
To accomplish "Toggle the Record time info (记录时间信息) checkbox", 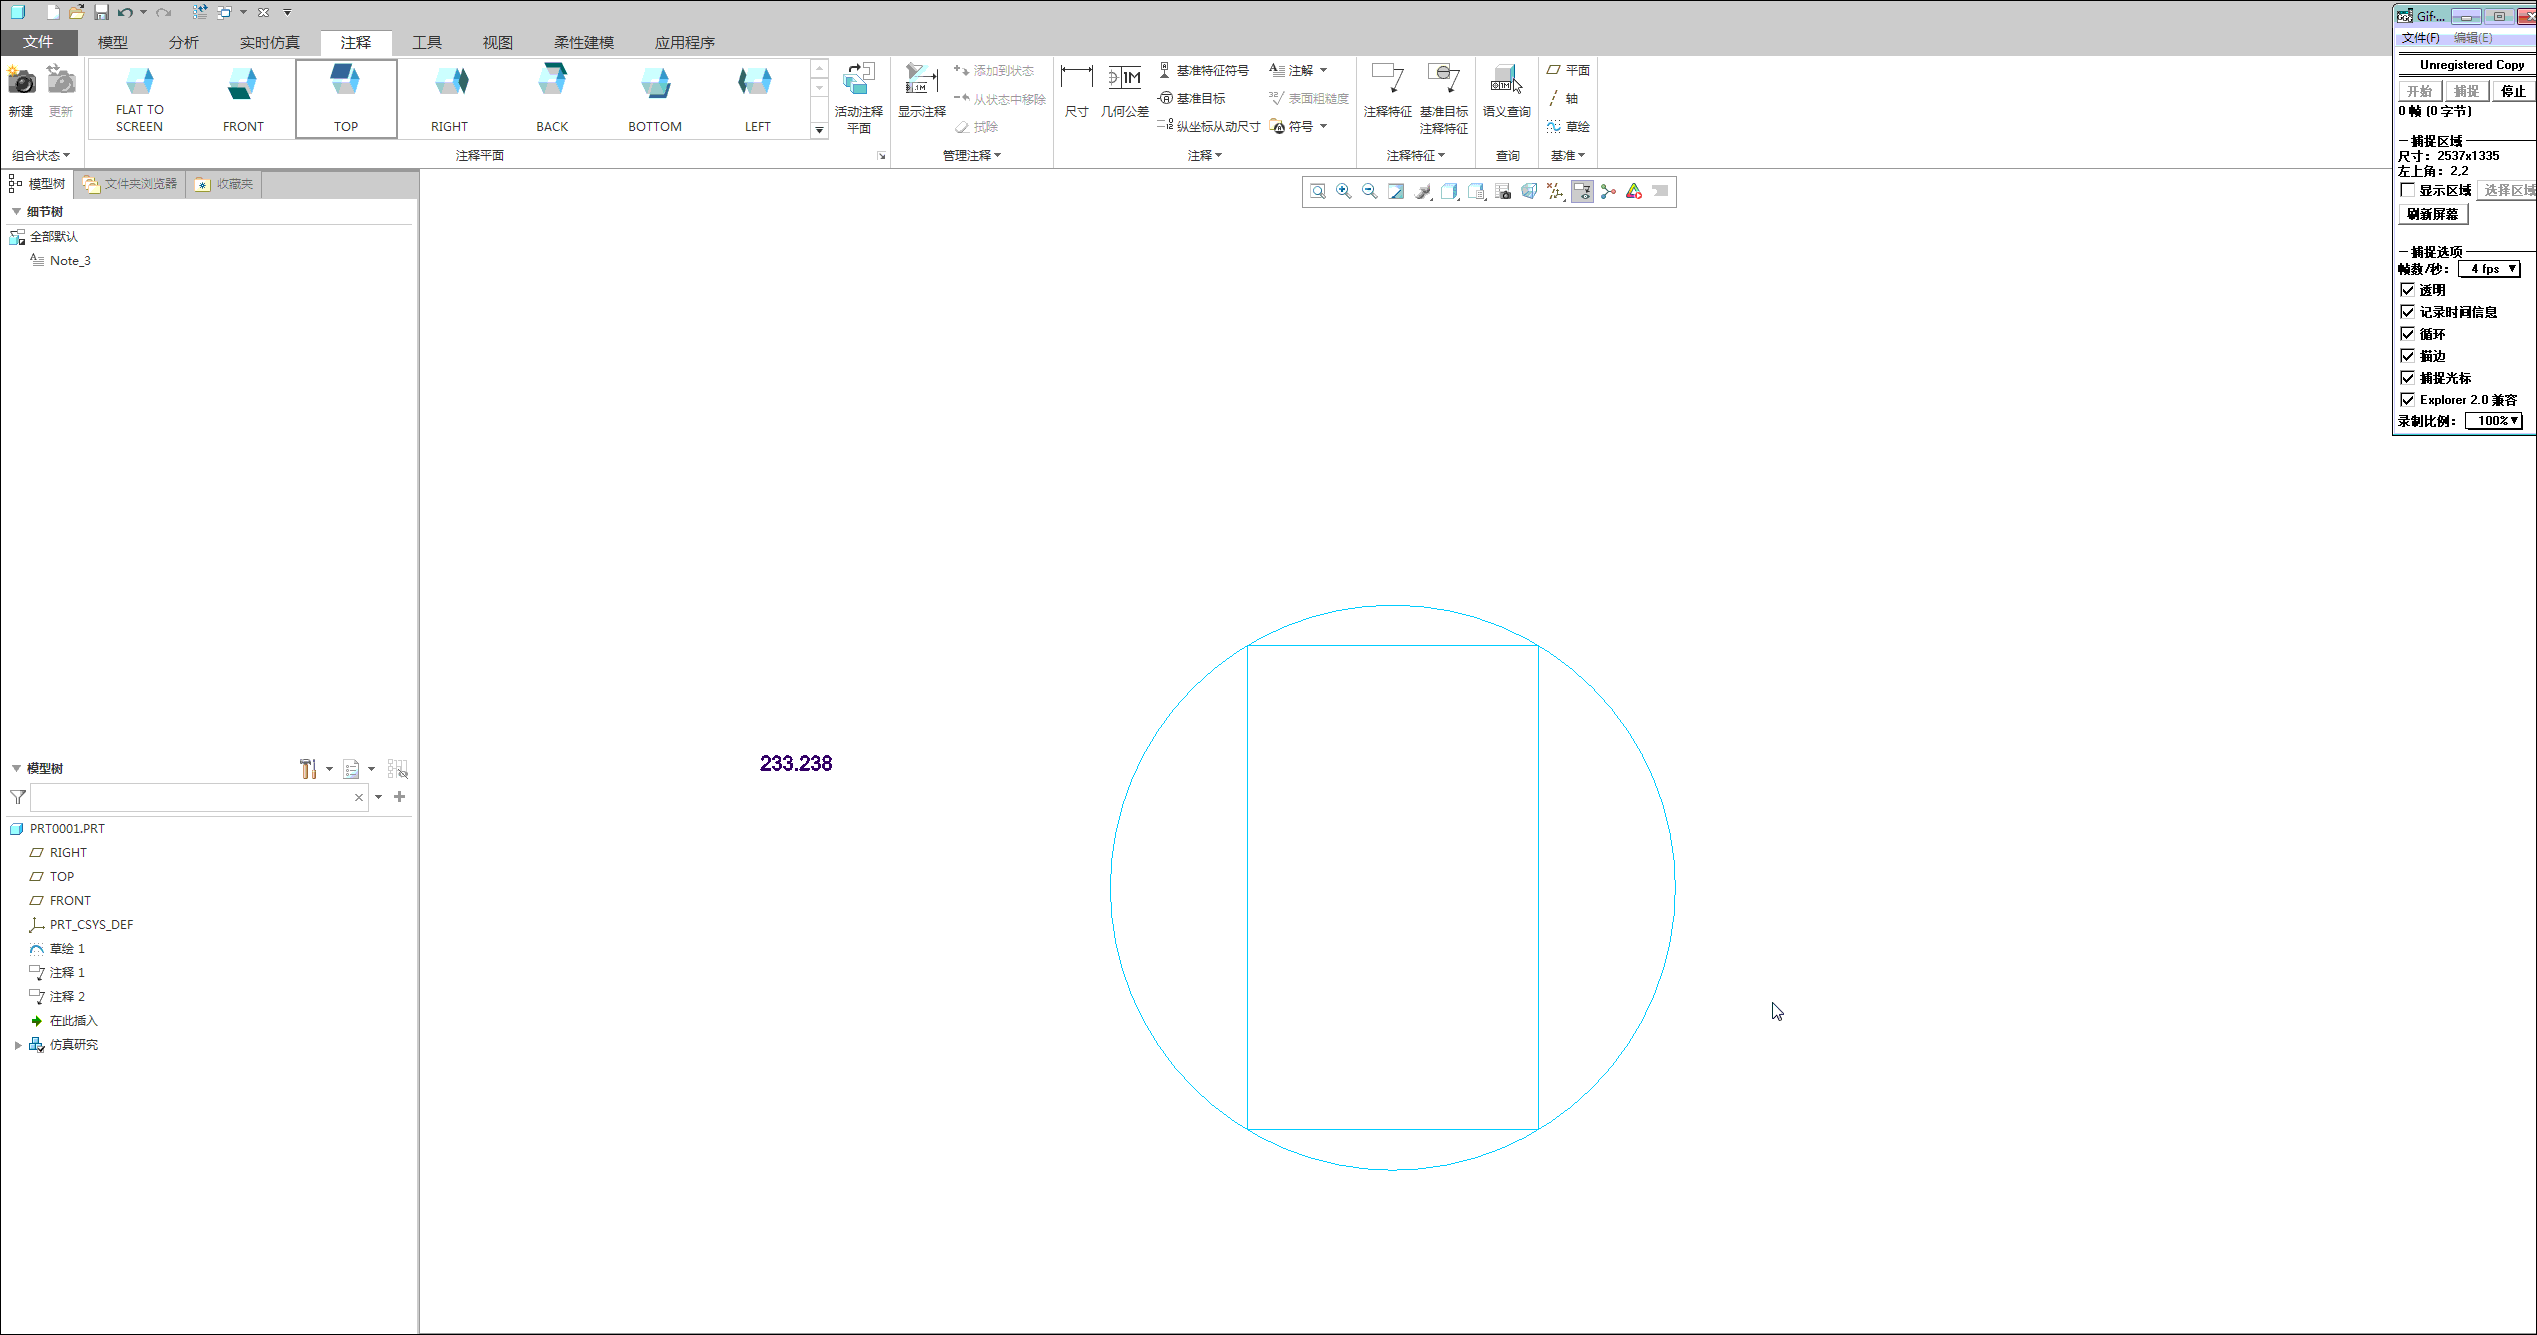I will click(2408, 312).
